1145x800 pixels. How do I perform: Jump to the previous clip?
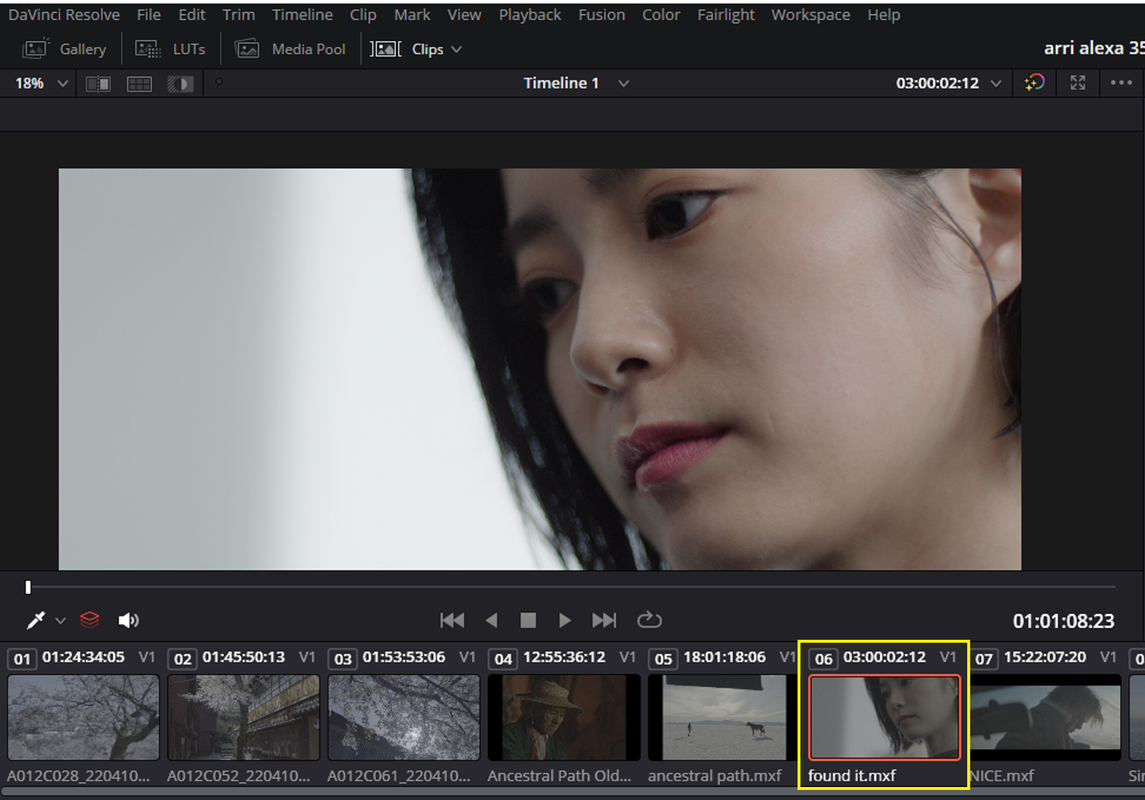[452, 620]
